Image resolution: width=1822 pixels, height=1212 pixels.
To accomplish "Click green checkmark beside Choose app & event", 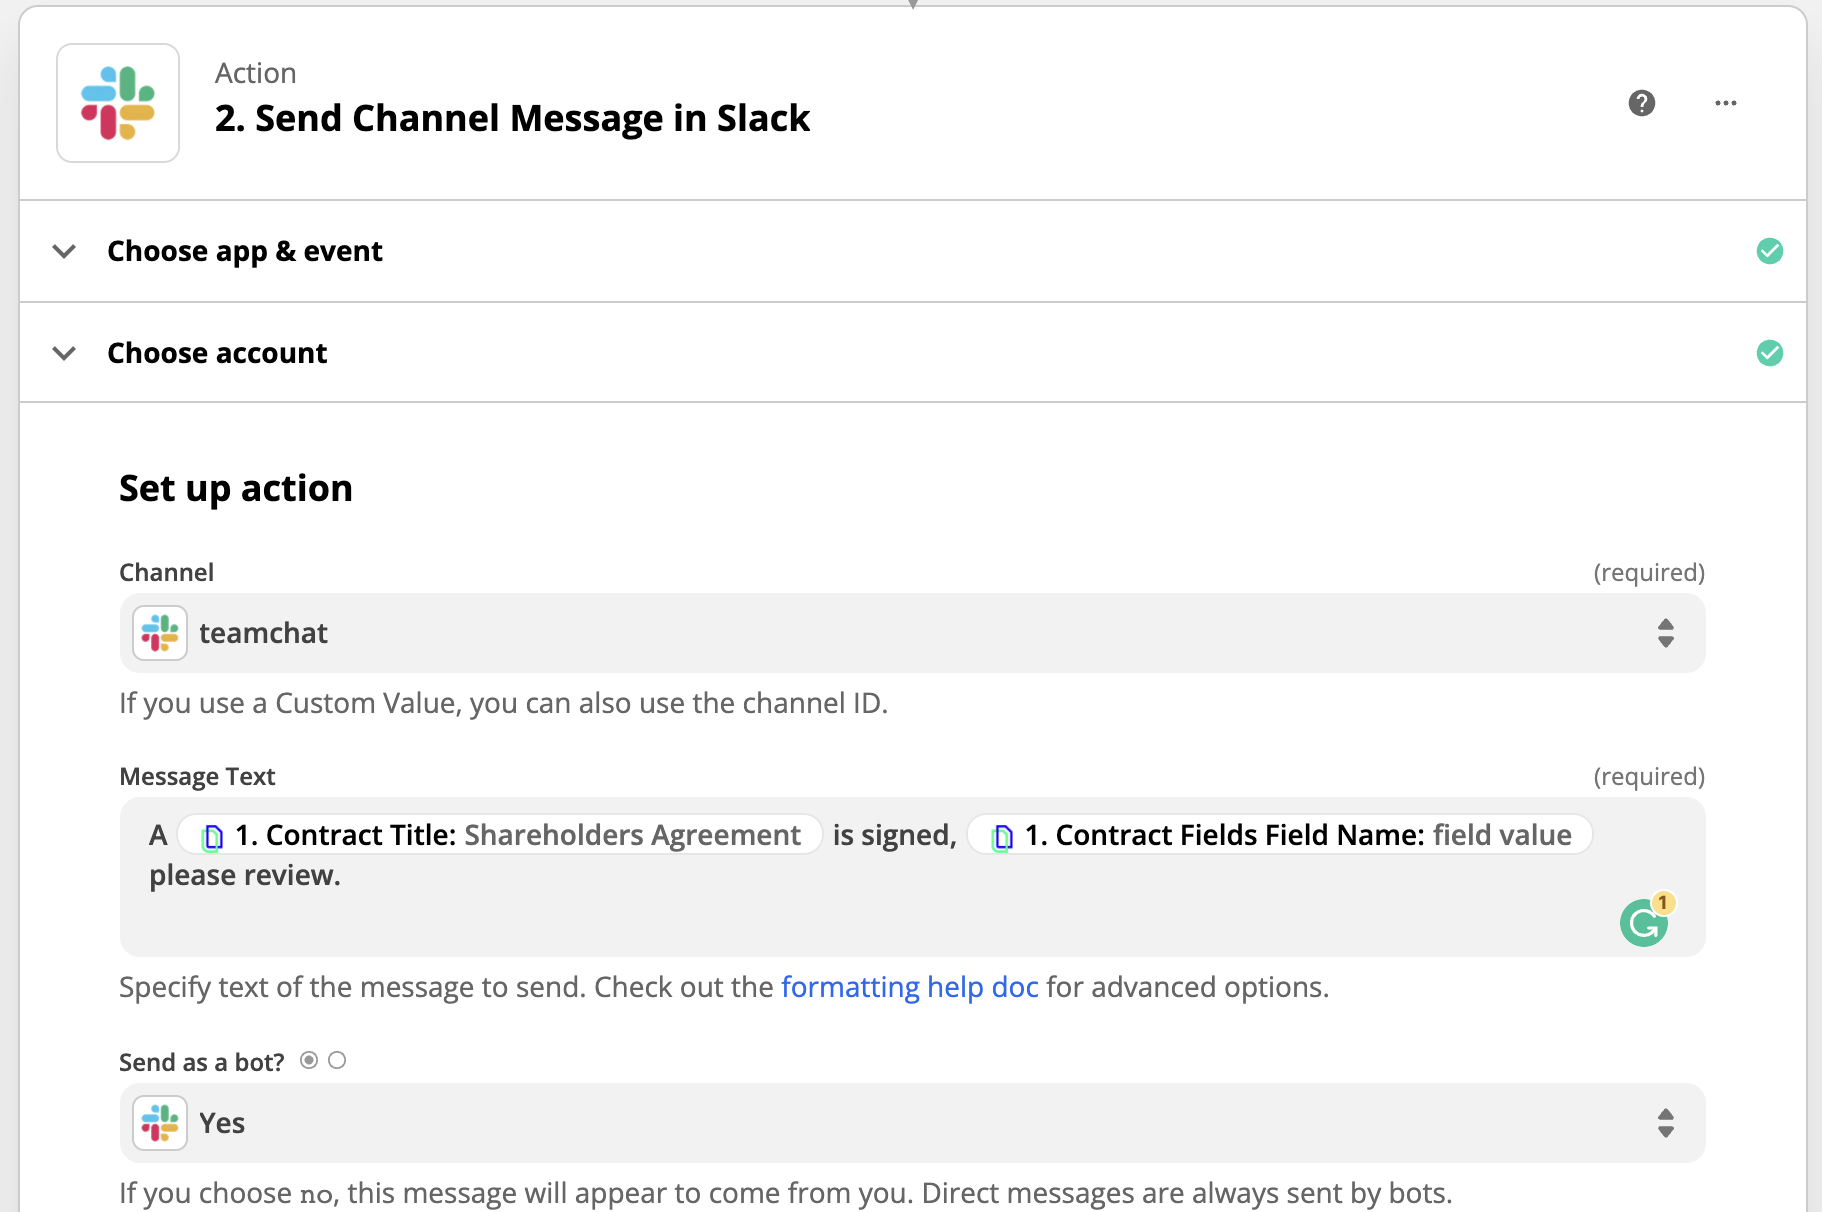I will tap(1770, 251).
